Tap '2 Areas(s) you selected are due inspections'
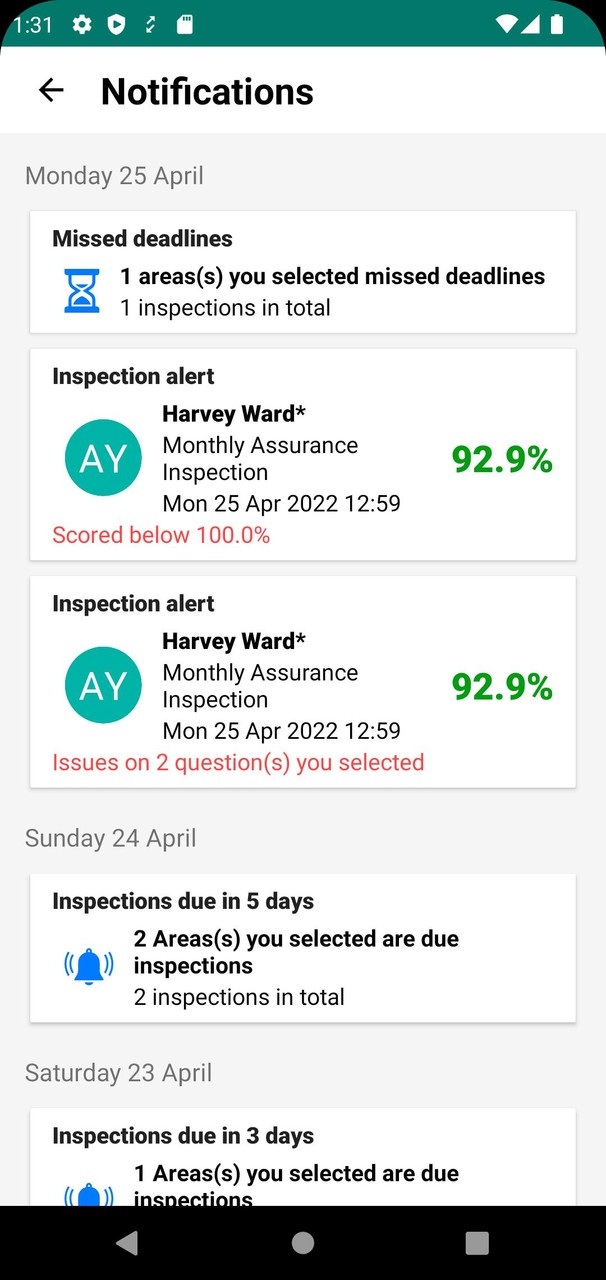The height and width of the screenshot is (1280, 606). [x=296, y=952]
